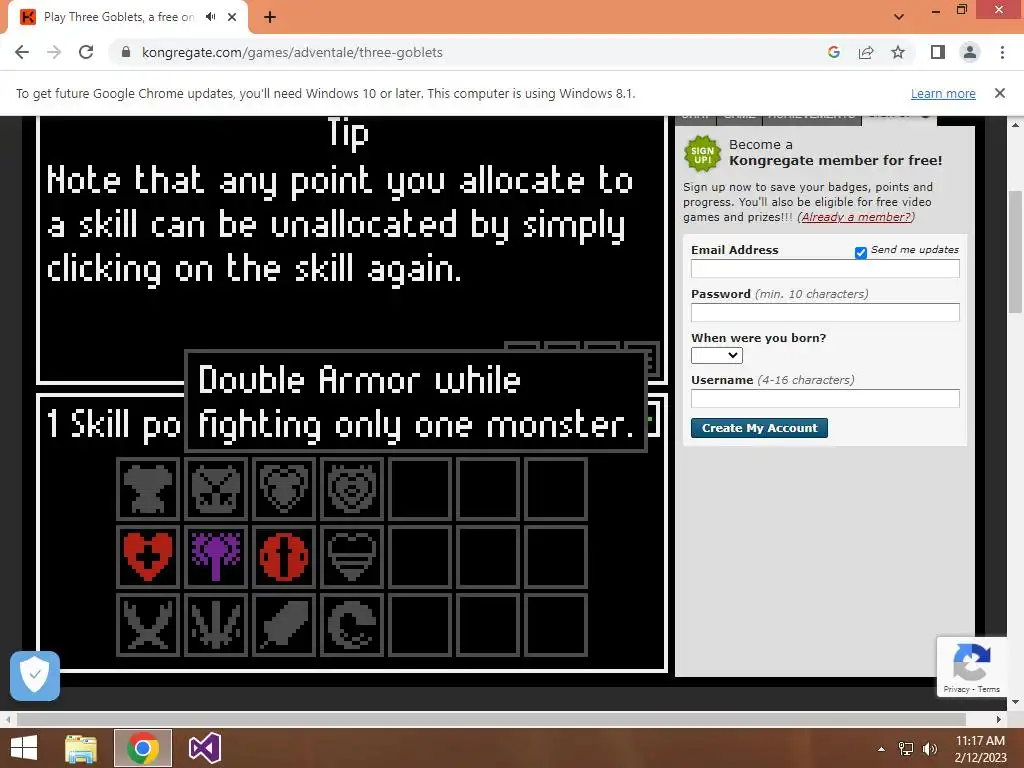The height and width of the screenshot is (768, 1024).
Task: Select the gray heart shield skill icon
Action: tap(284, 488)
